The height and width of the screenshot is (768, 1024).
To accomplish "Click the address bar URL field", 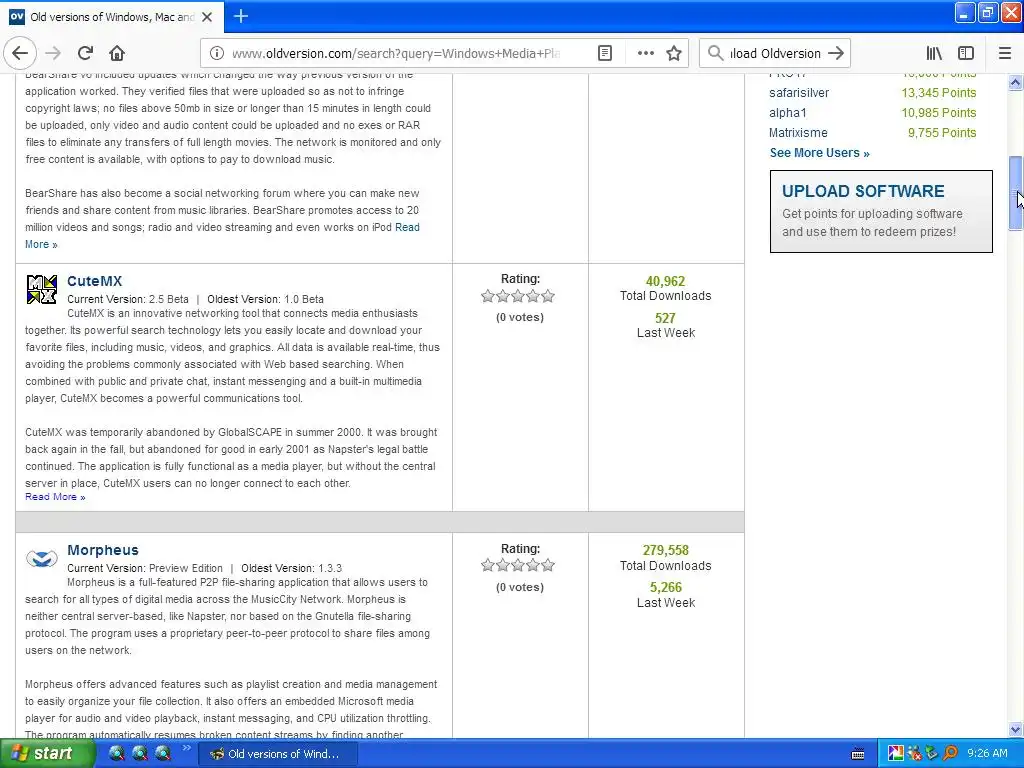I will pos(395,54).
